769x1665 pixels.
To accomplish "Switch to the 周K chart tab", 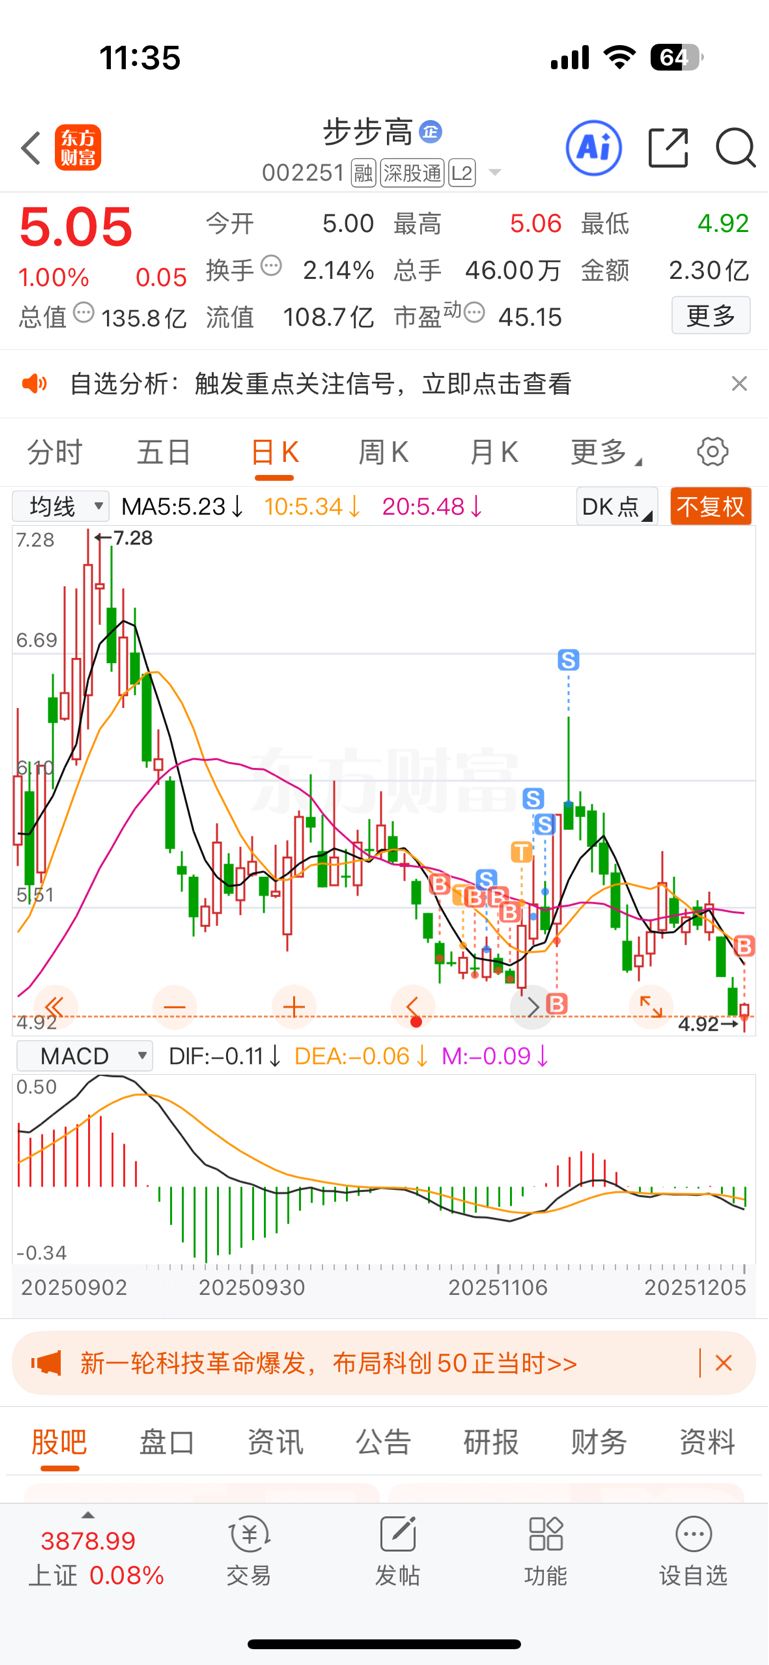I will (384, 453).
